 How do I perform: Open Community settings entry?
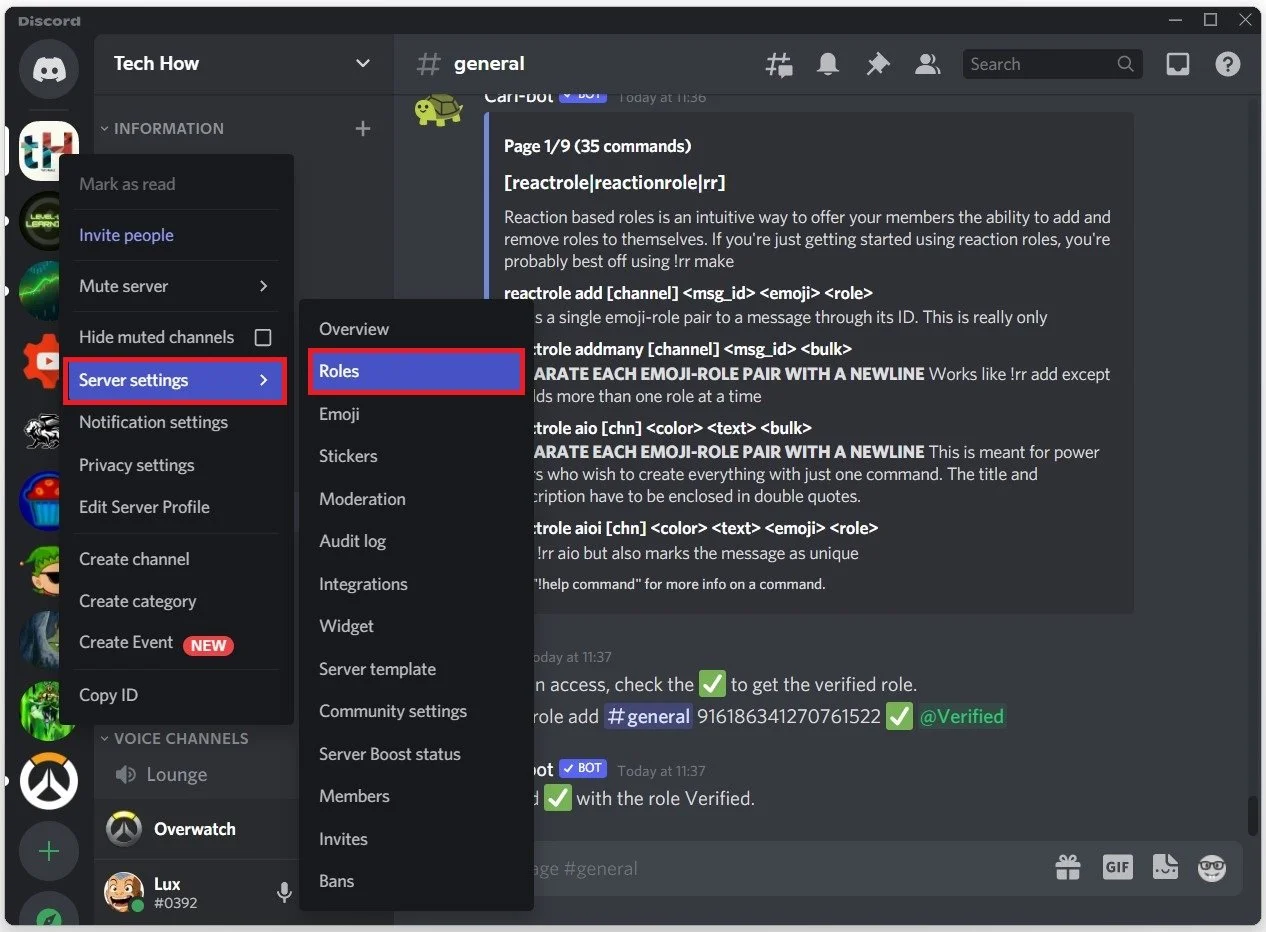416,711
